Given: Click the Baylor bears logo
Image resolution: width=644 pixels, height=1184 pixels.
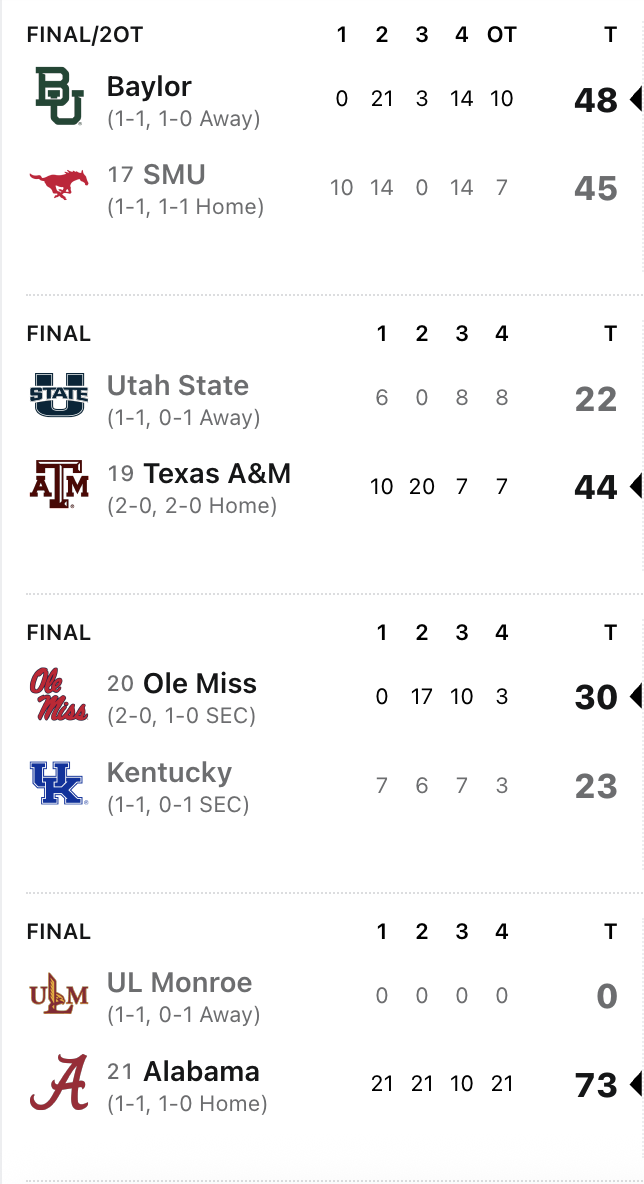Looking at the screenshot, I should coord(59,98).
